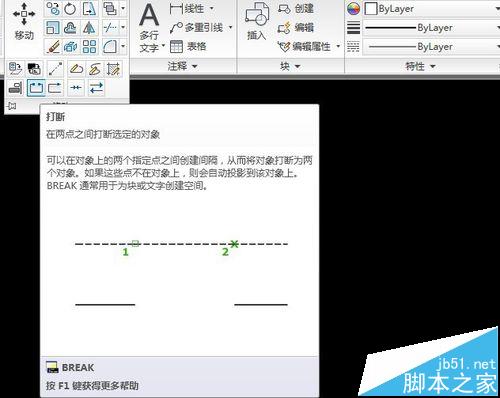Select the Lengthen tool icon
Viewport: 500px width, 398px height.
(x=55, y=69)
